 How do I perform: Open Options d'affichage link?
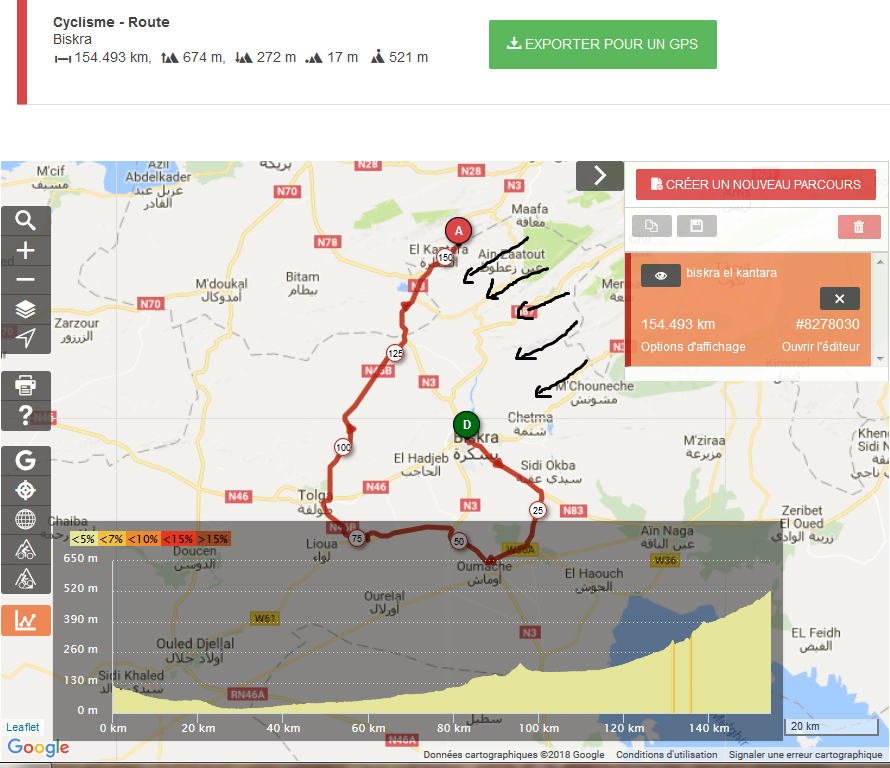[693, 347]
